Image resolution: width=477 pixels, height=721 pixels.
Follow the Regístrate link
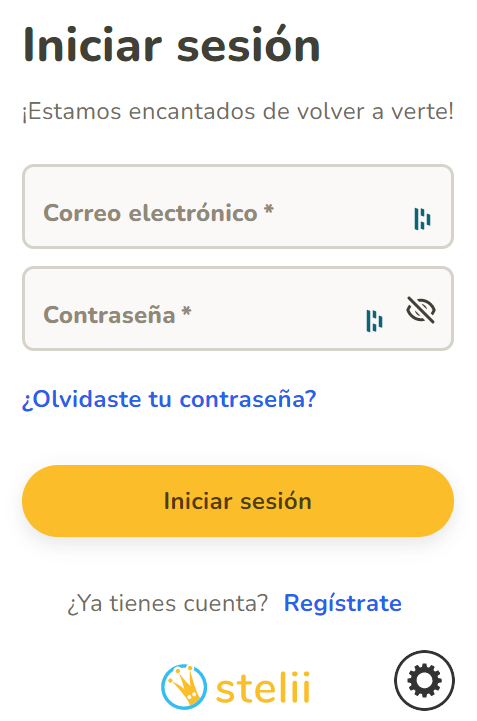tap(343, 603)
